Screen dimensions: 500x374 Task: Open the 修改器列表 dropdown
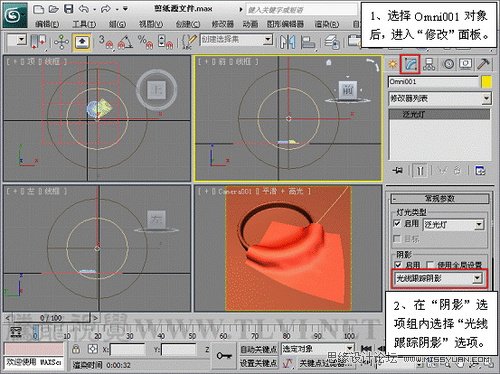(440, 99)
